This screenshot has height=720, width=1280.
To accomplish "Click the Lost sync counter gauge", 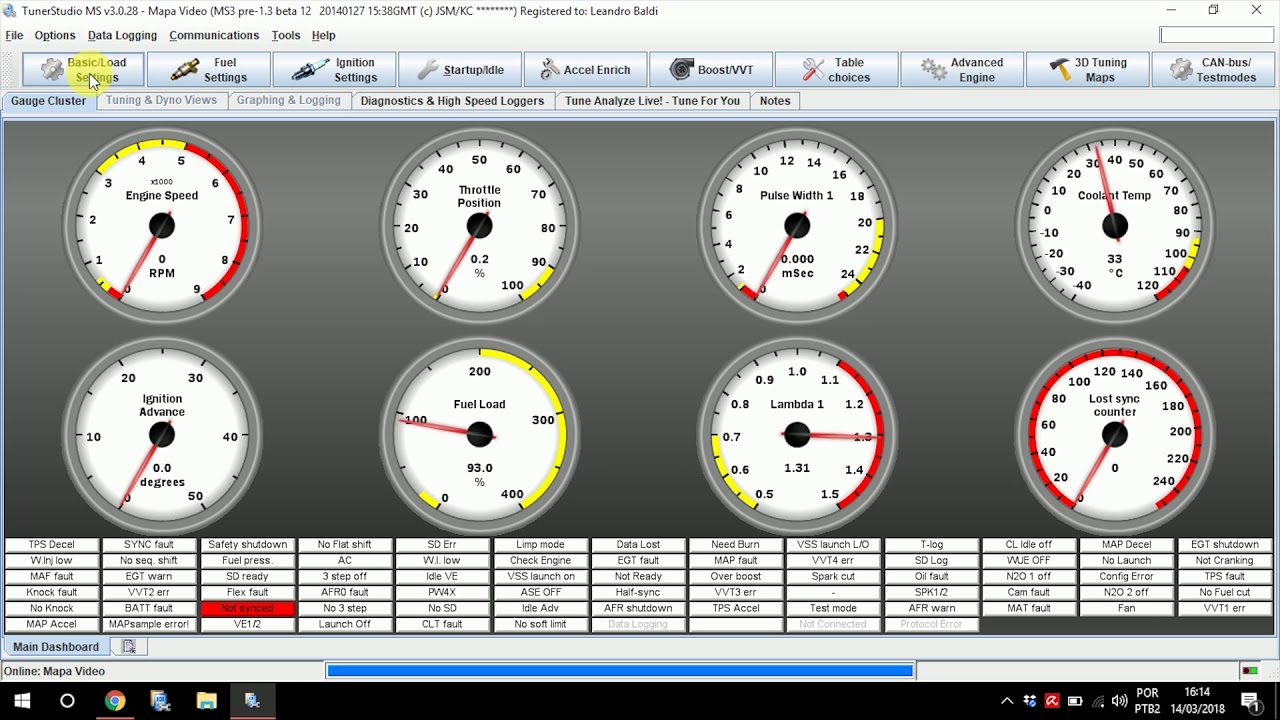I will [x=1115, y=434].
